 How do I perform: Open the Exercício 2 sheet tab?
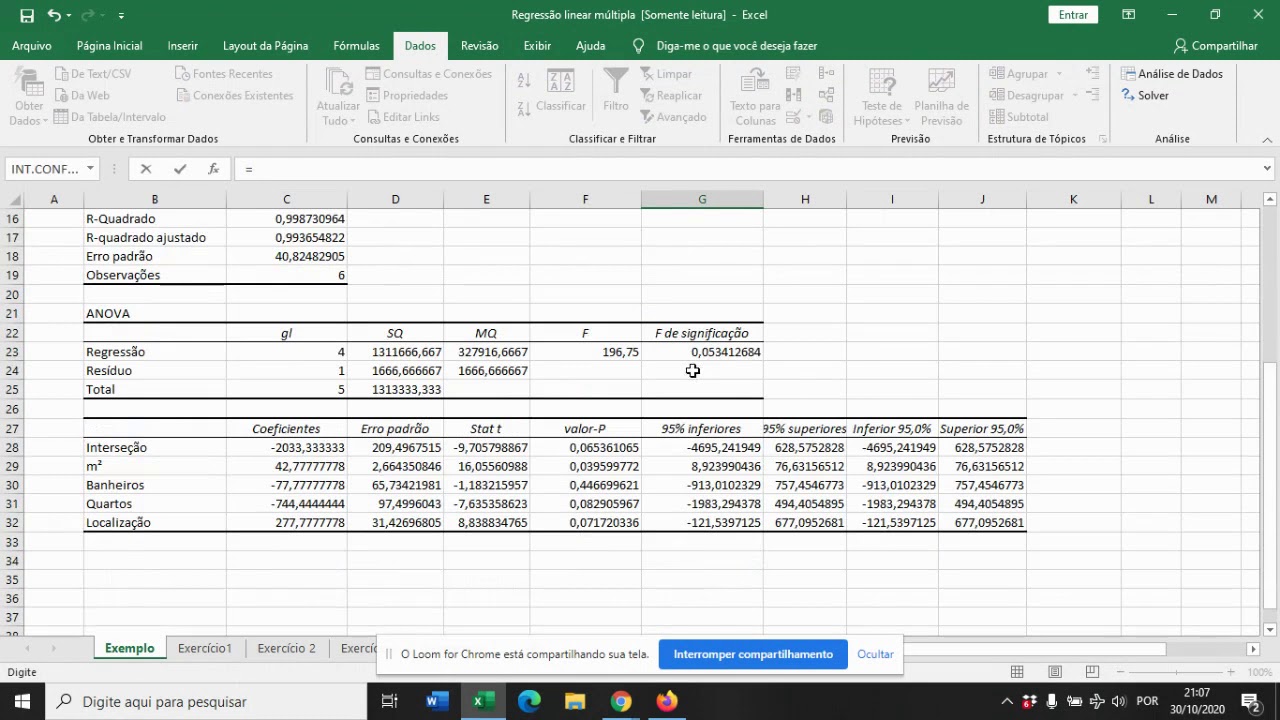(286, 648)
